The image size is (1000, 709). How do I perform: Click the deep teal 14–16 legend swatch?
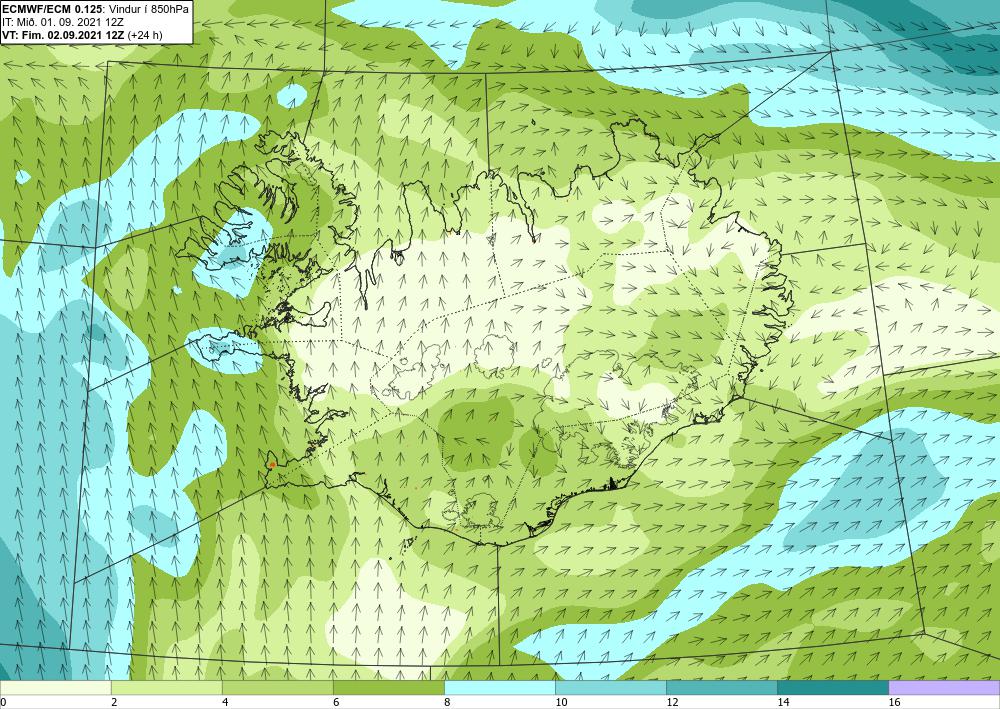[833, 688]
